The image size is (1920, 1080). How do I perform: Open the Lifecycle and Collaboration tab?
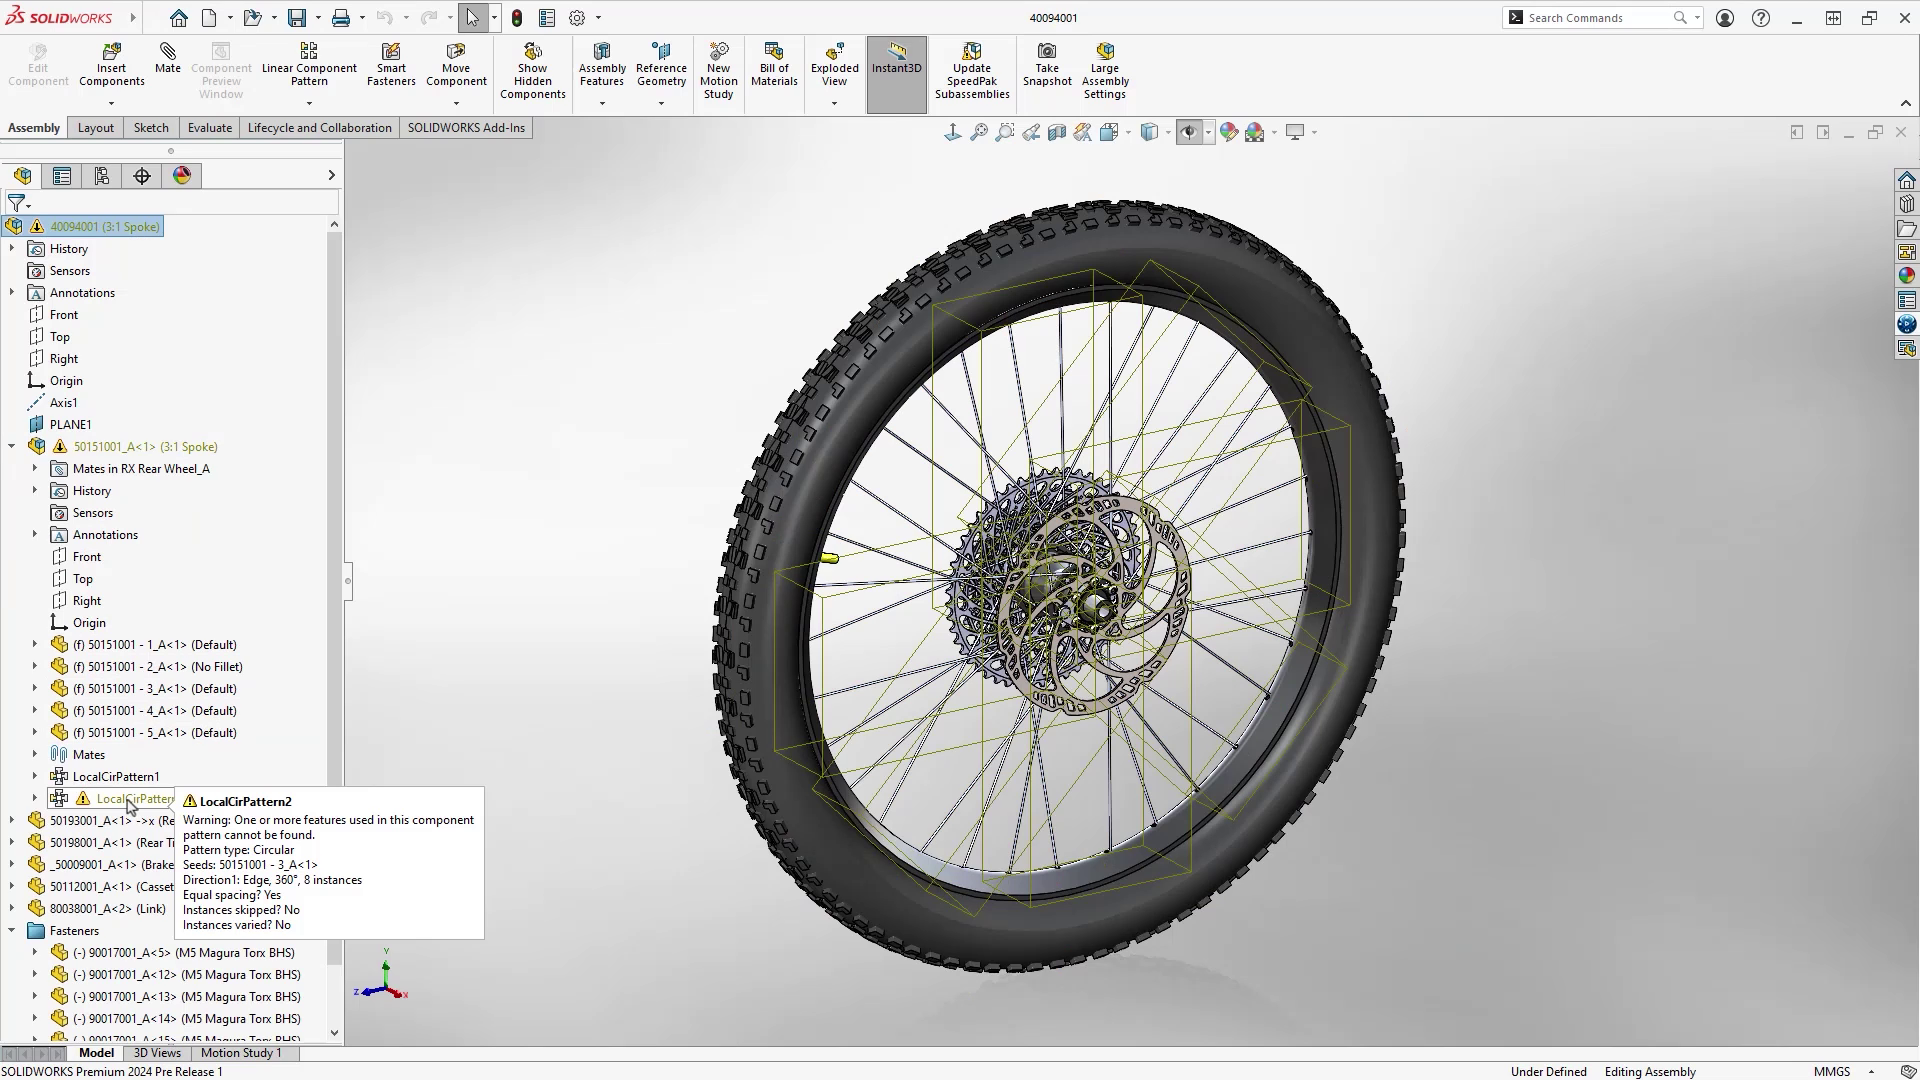coord(319,127)
